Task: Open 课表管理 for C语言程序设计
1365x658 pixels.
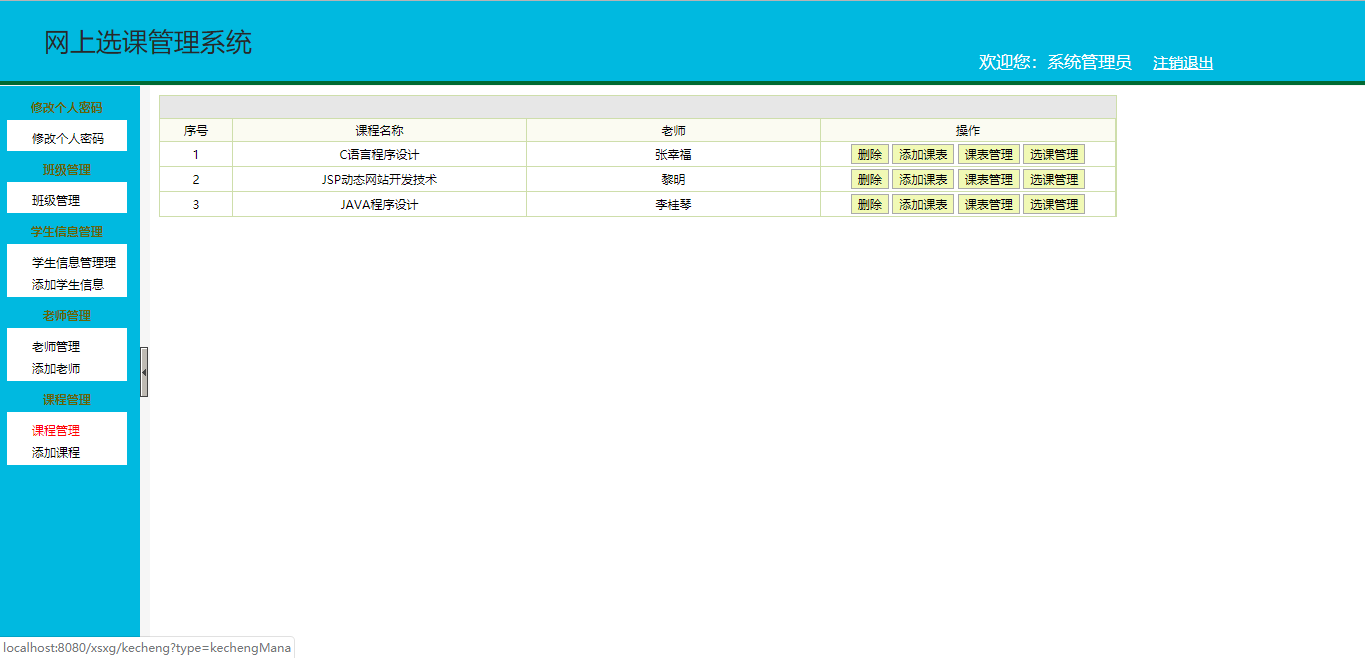Action: coord(989,154)
